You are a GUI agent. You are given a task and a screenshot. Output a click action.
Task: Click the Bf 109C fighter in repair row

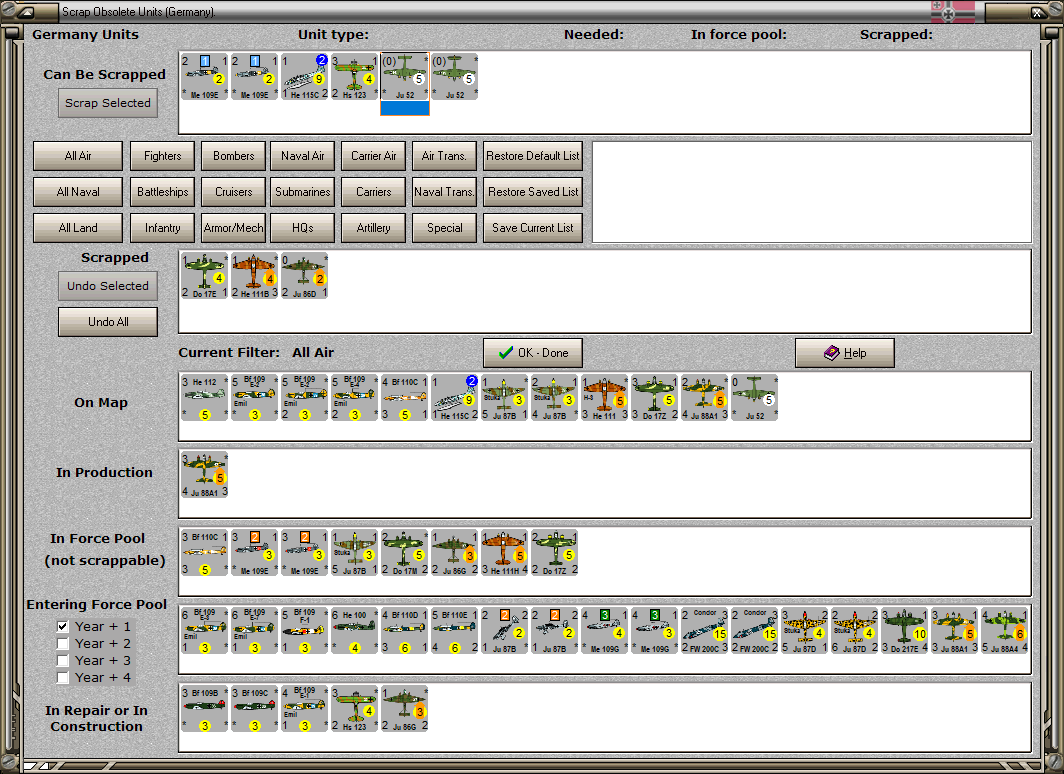254,709
